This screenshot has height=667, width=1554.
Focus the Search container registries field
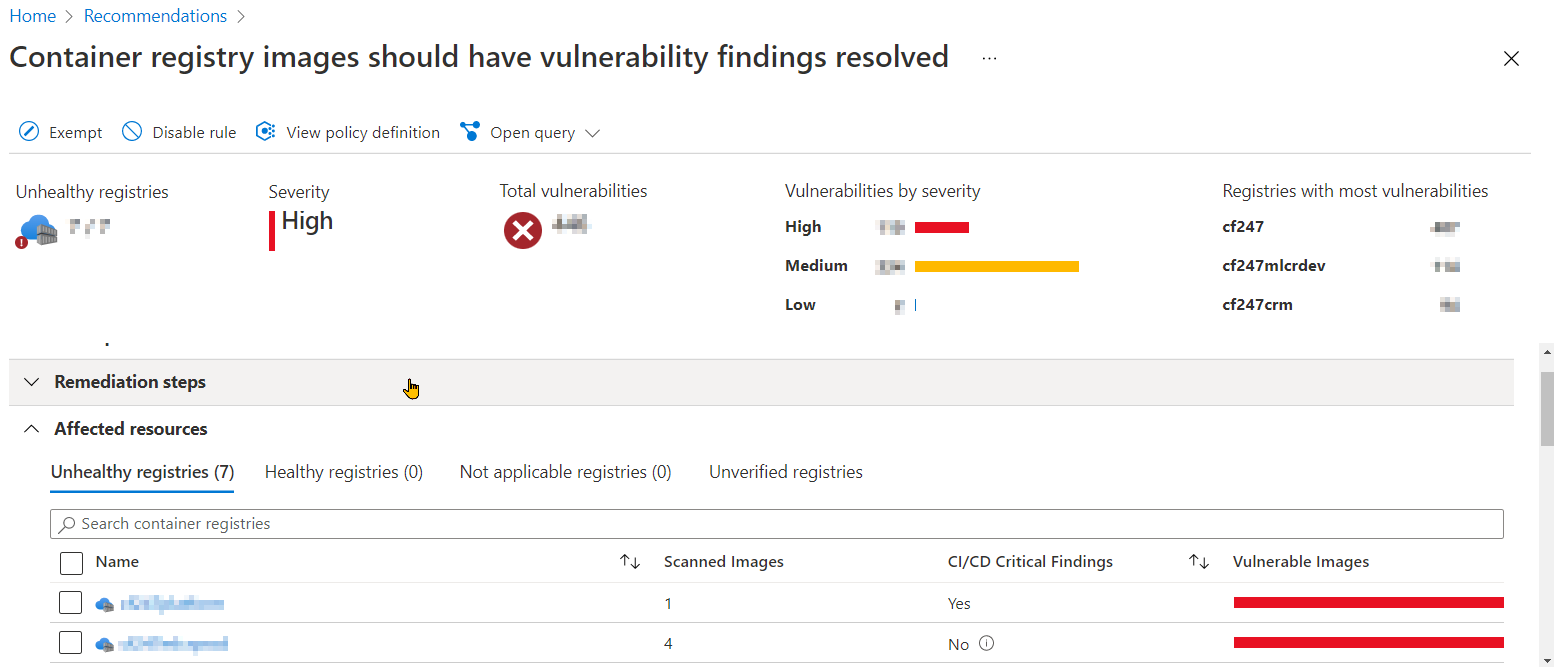(776, 524)
